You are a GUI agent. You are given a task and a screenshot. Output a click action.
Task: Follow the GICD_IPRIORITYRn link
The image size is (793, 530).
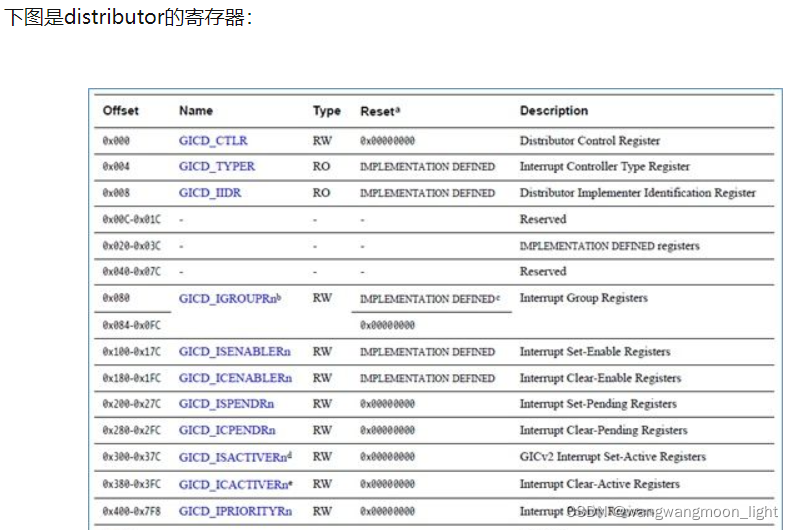[x=235, y=511]
